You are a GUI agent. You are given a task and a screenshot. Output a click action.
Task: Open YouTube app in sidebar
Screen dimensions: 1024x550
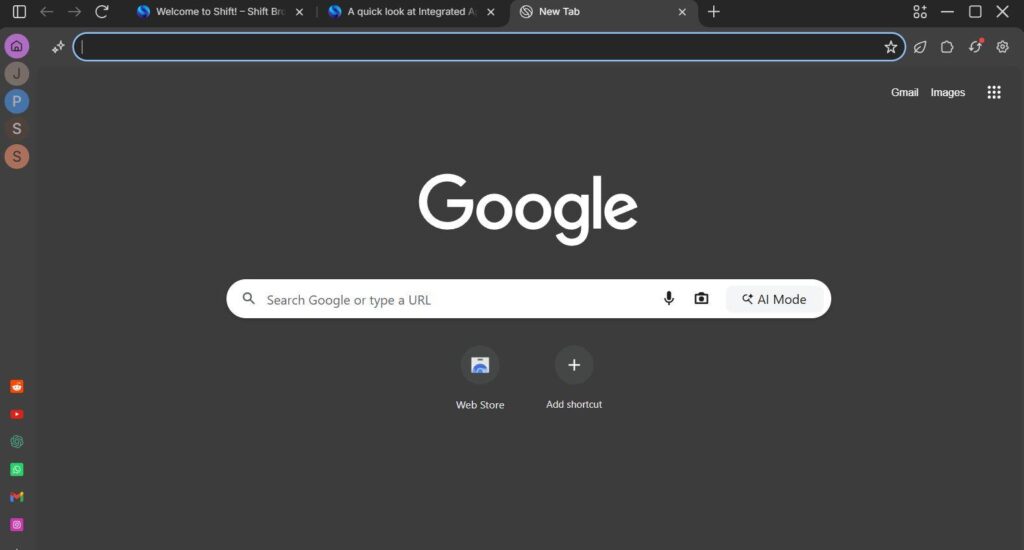[x=17, y=414]
